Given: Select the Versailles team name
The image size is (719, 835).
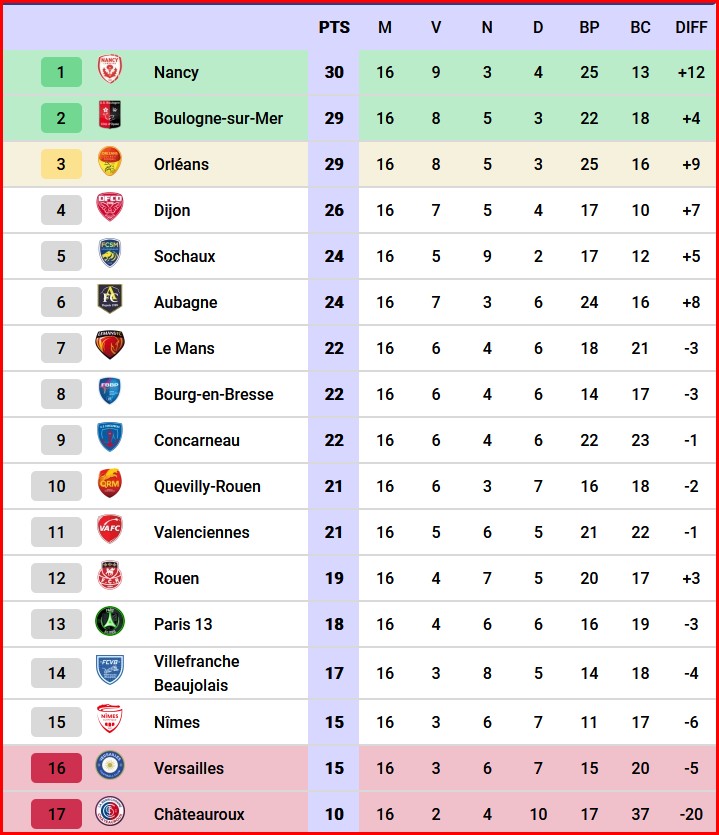Looking at the screenshot, I should pos(189,768).
